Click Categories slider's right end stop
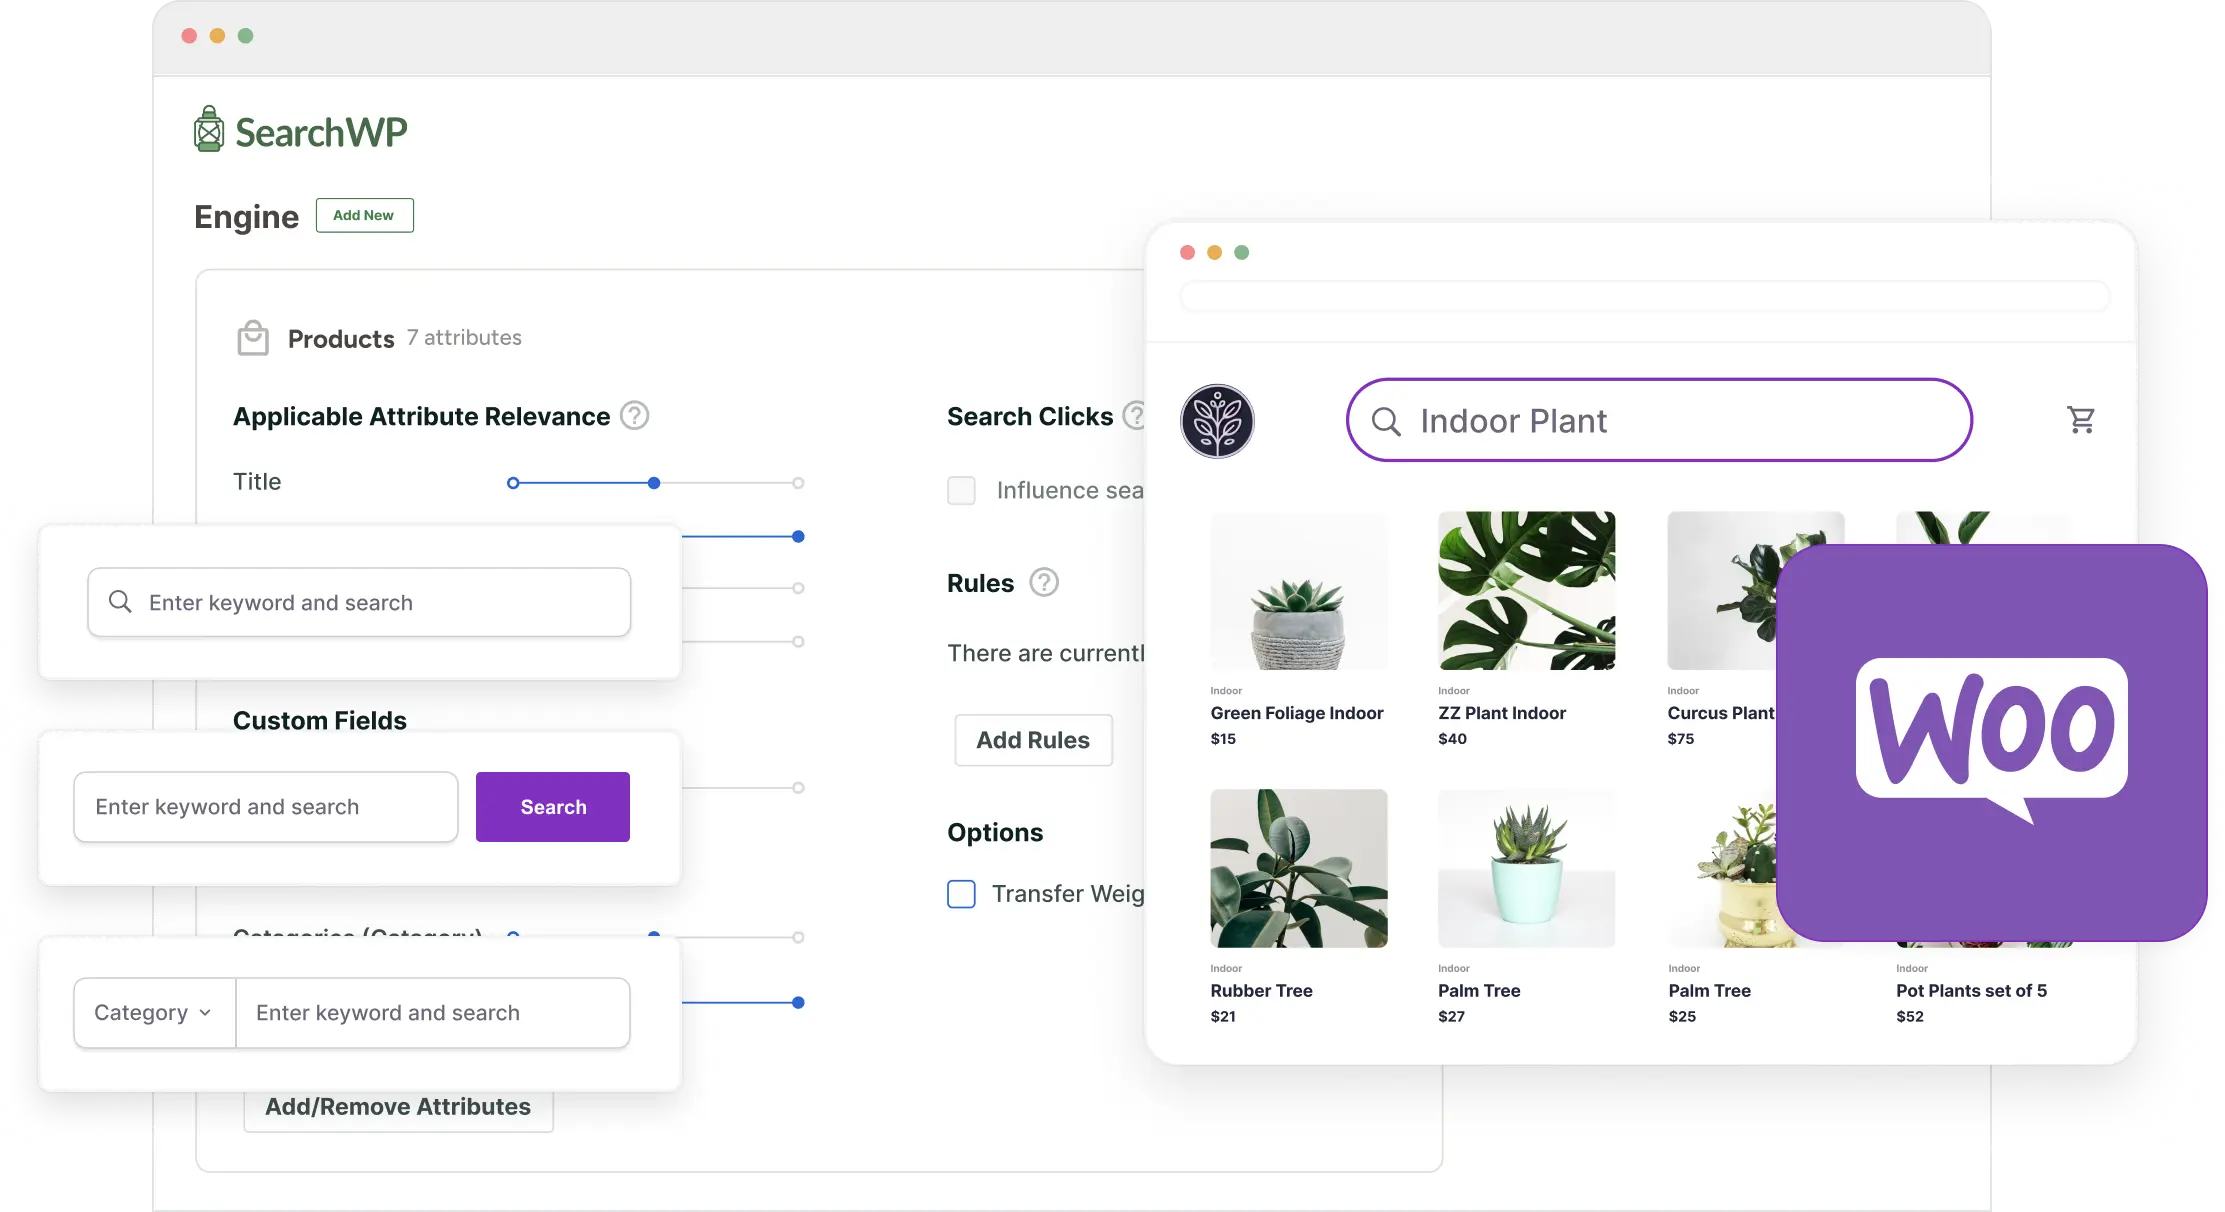The width and height of the screenshot is (2225, 1212). [x=798, y=937]
